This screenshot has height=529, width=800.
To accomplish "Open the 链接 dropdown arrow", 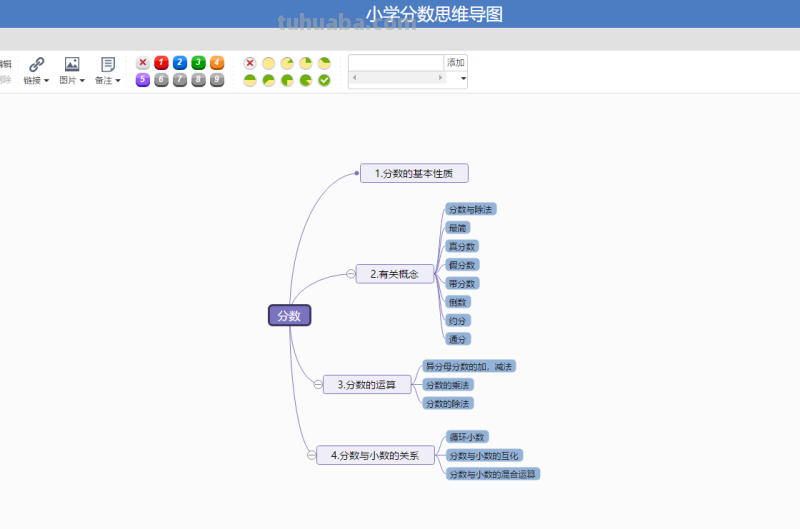I will point(46,81).
